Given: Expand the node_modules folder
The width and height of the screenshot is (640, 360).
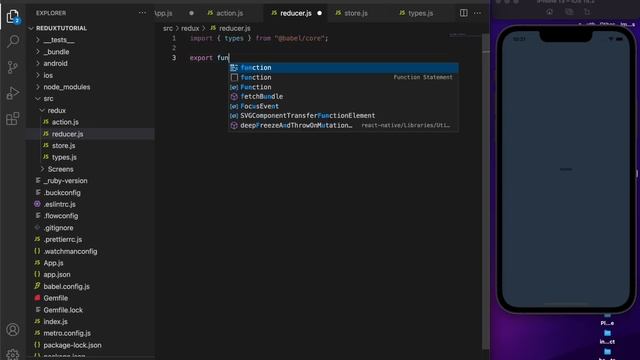Looking at the screenshot, I should [x=38, y=87].
